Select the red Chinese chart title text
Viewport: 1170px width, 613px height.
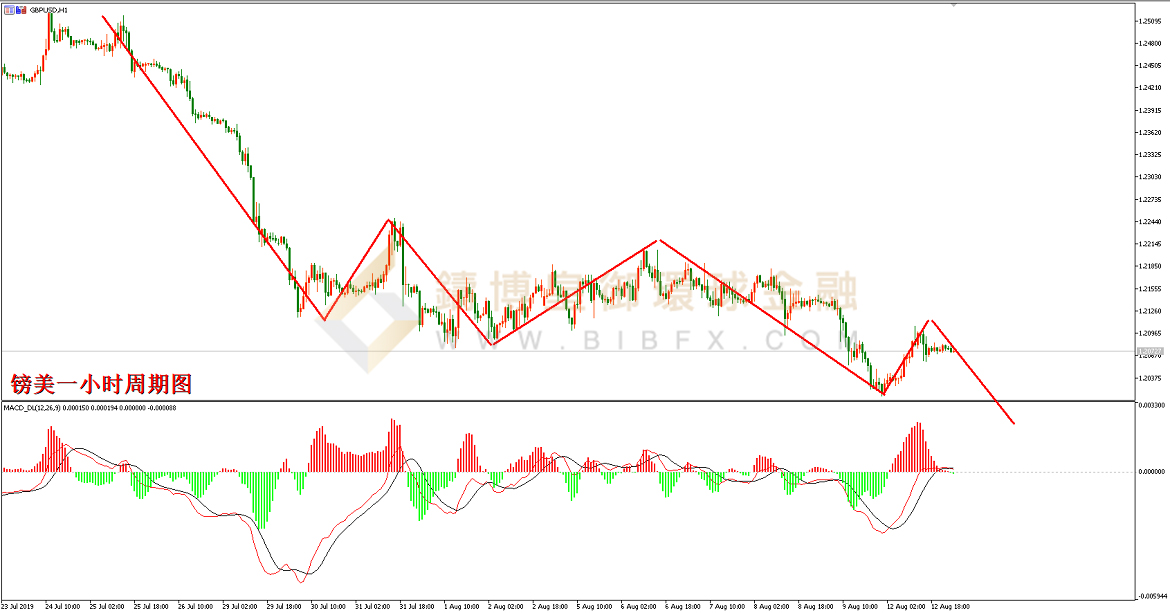tap(100, 384)
